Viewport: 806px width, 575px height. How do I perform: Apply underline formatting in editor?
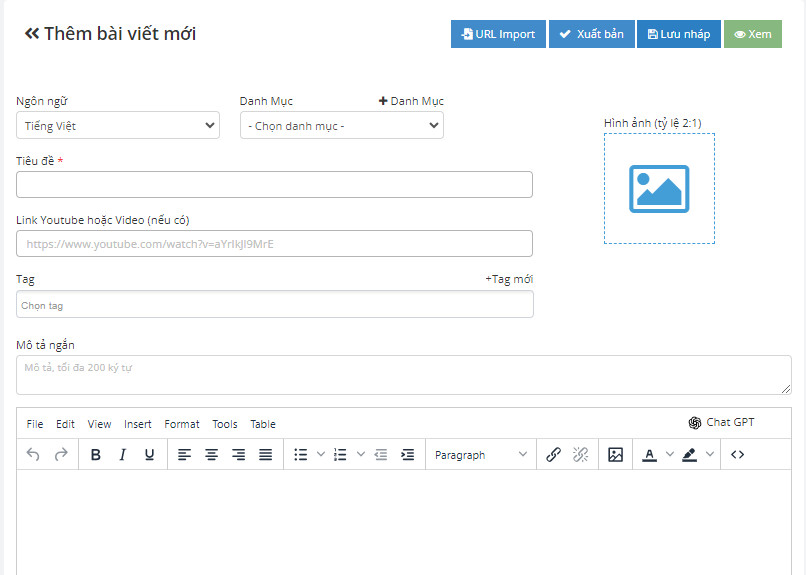(149, 455)
